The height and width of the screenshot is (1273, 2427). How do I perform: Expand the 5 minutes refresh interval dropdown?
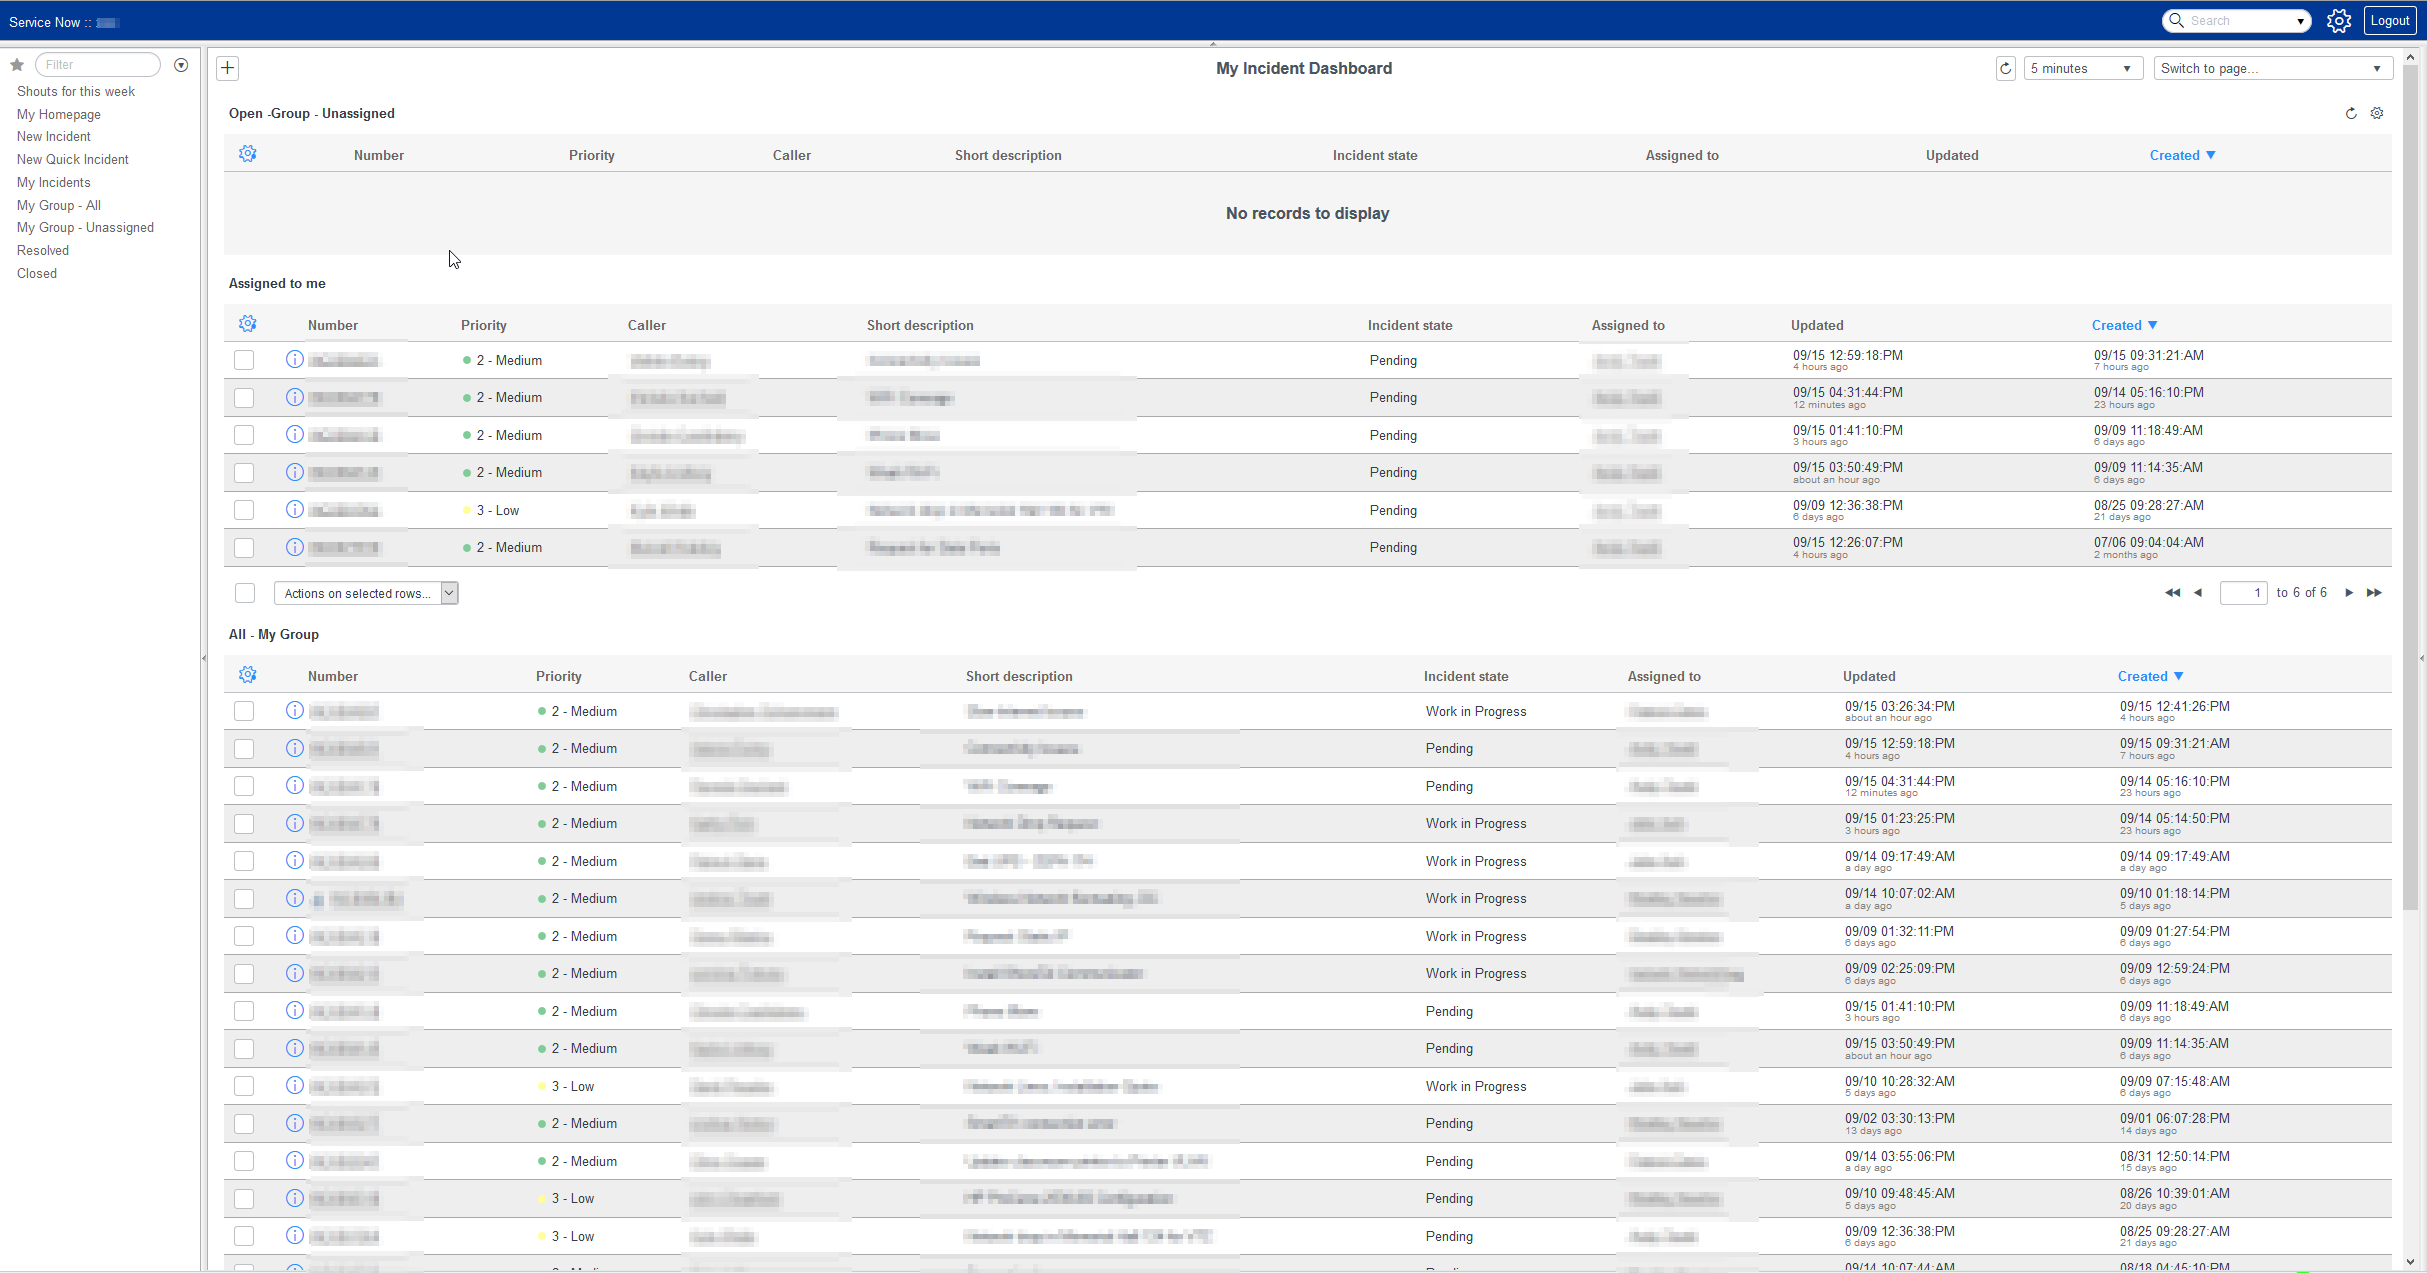2083,68
